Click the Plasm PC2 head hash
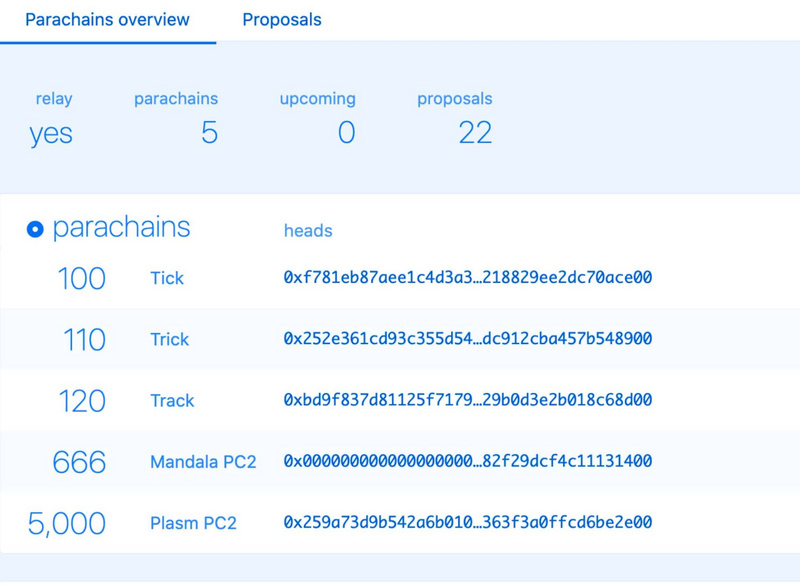The width and height of the screenshot is (800, 585). tap(468, 523)
